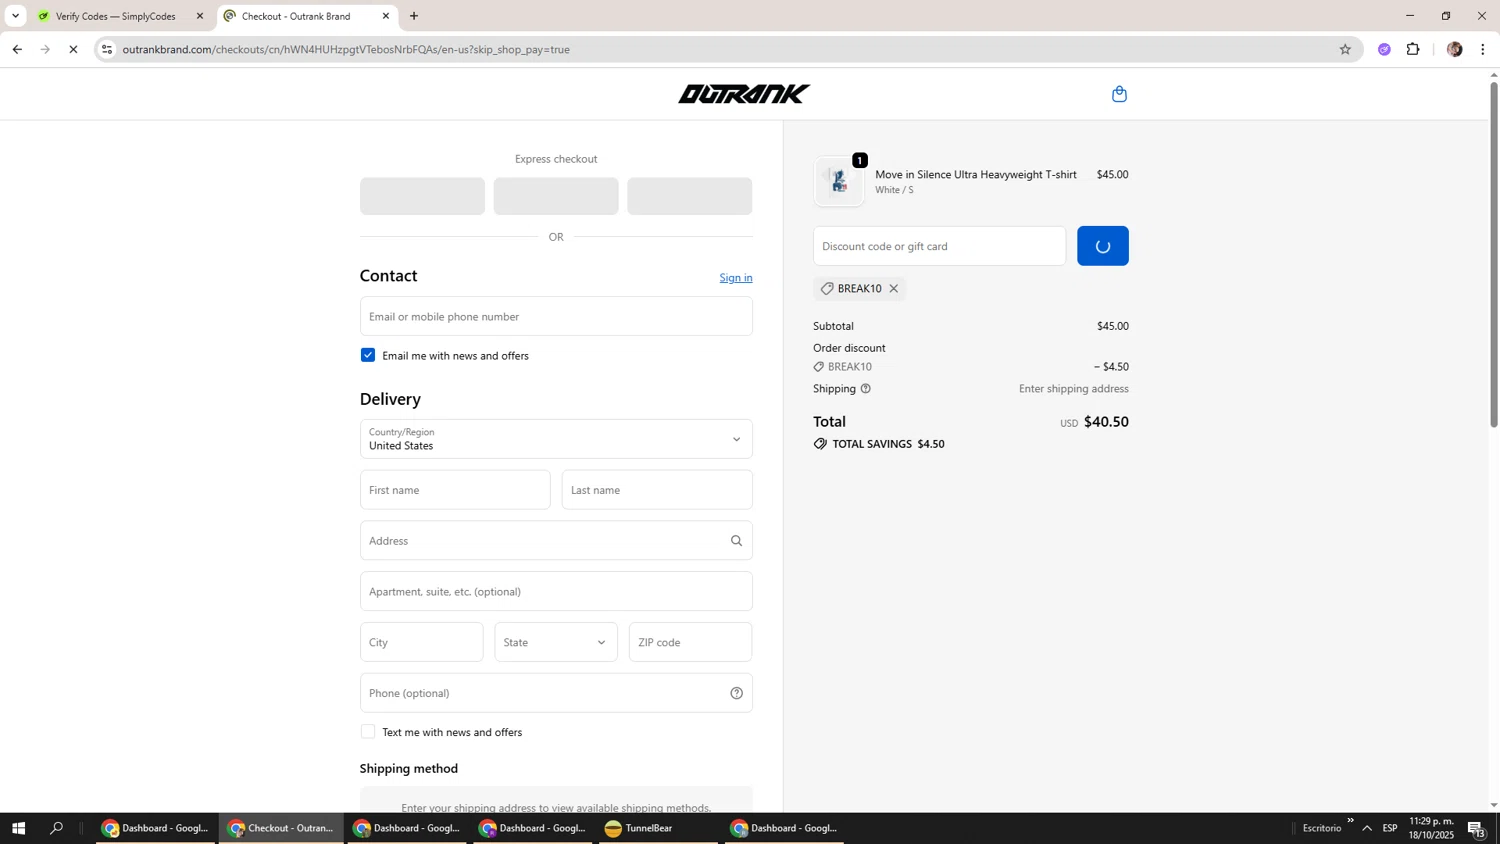Open the Chrome three-dot menu
Screen dimensions: 1500x844
tap(1483, 49)
